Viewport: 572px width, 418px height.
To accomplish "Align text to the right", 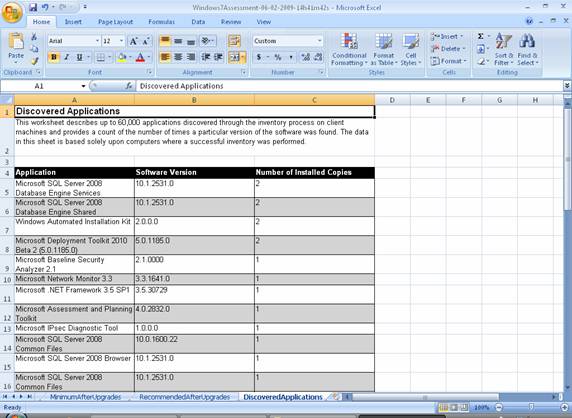I will tap(191, 57).
